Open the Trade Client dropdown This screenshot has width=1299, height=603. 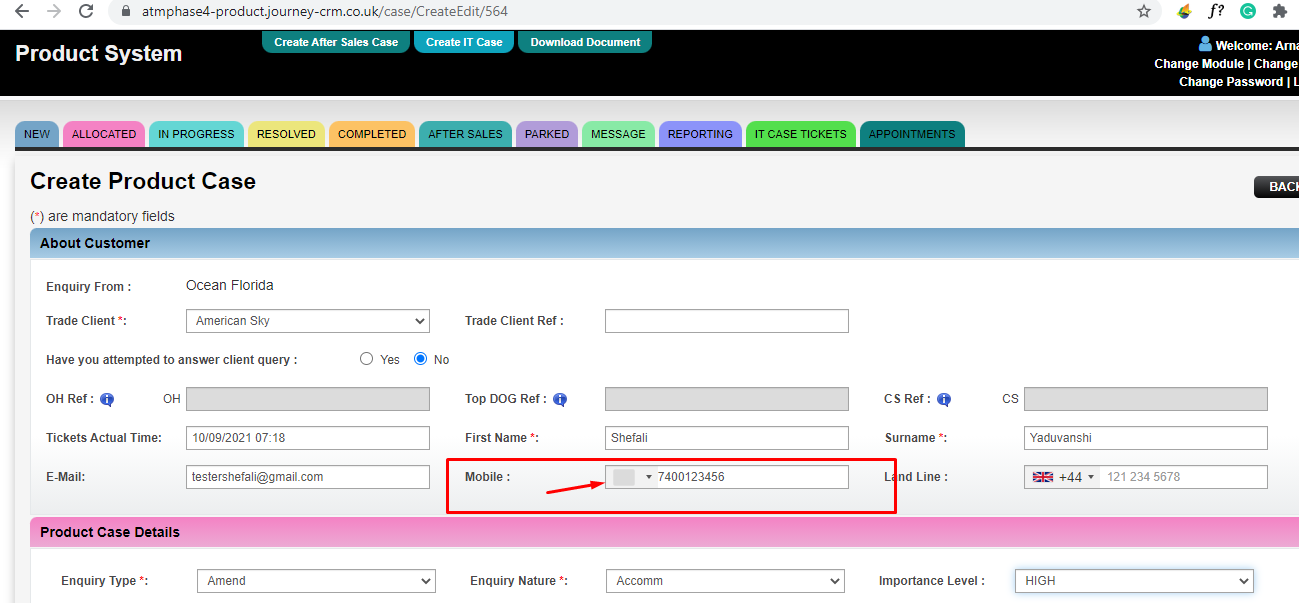pyautogui.click(x=308, y=321)
